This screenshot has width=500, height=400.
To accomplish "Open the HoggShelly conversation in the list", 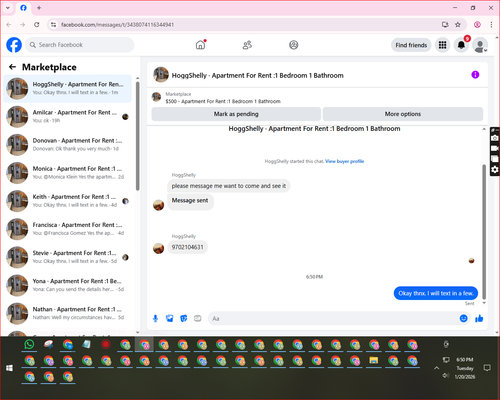I will pos(68,89).
